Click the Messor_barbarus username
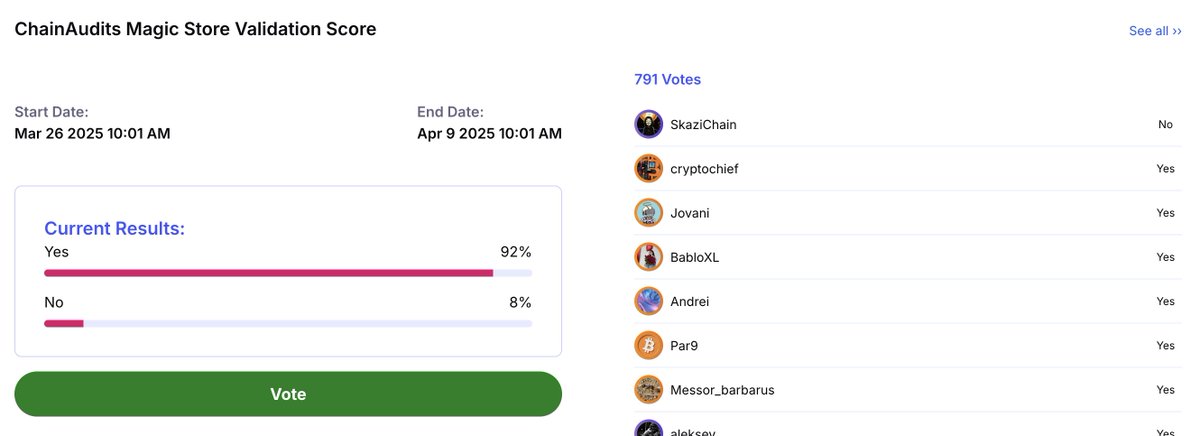This screenshot has height=436, width=1200. pyautogui.click(x=722, y=390)
